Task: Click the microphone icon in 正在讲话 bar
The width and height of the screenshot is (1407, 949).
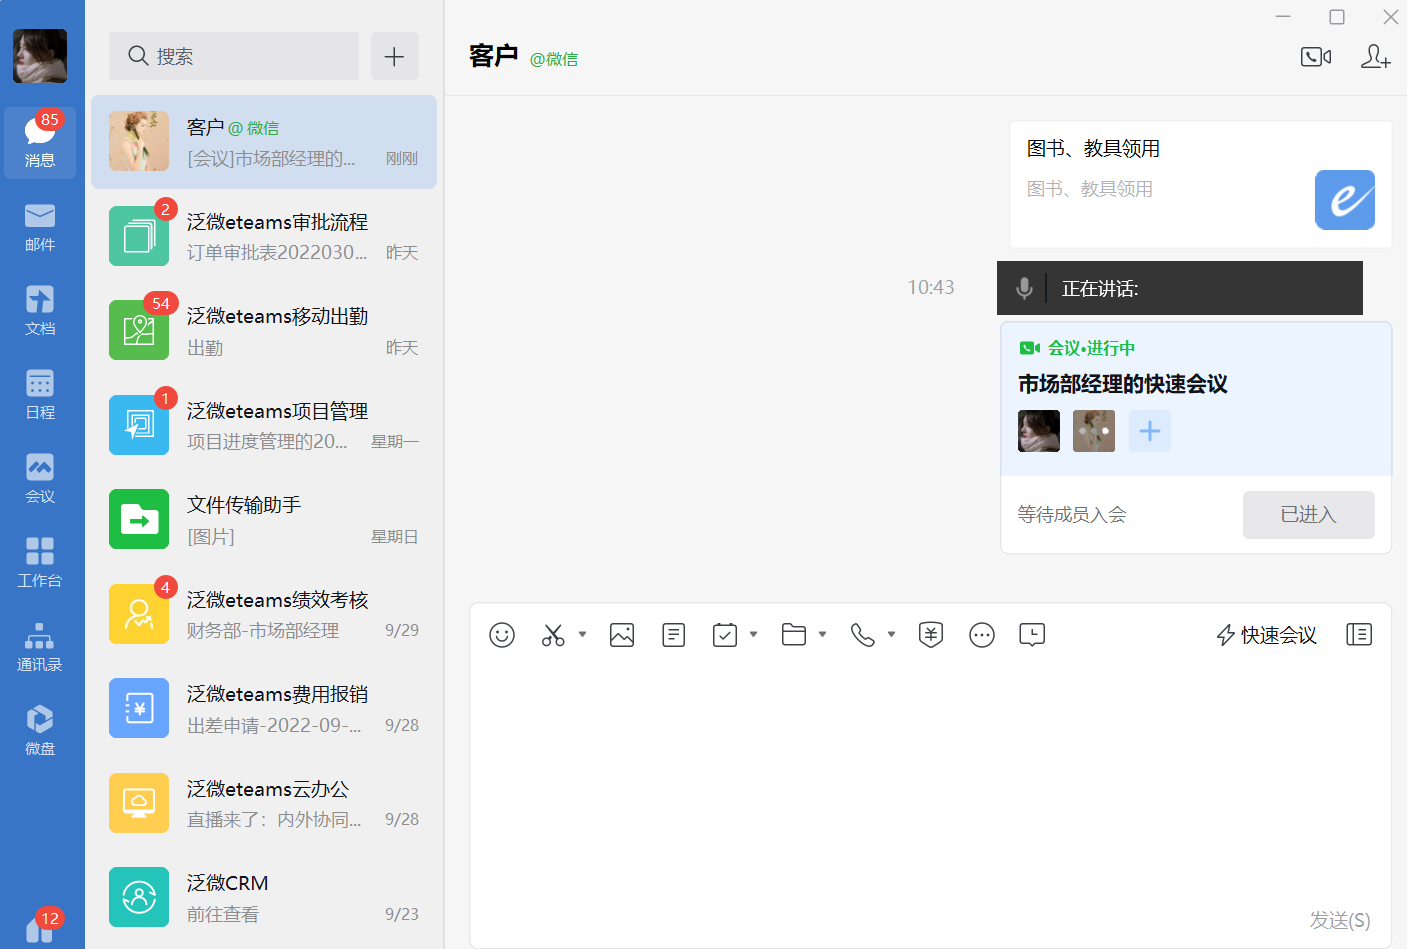Action: 1024,289
